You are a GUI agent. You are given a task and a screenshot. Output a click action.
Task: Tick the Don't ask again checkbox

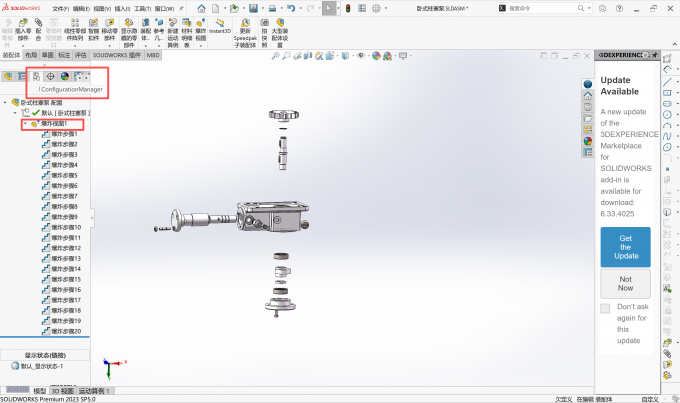pos(605,308)
